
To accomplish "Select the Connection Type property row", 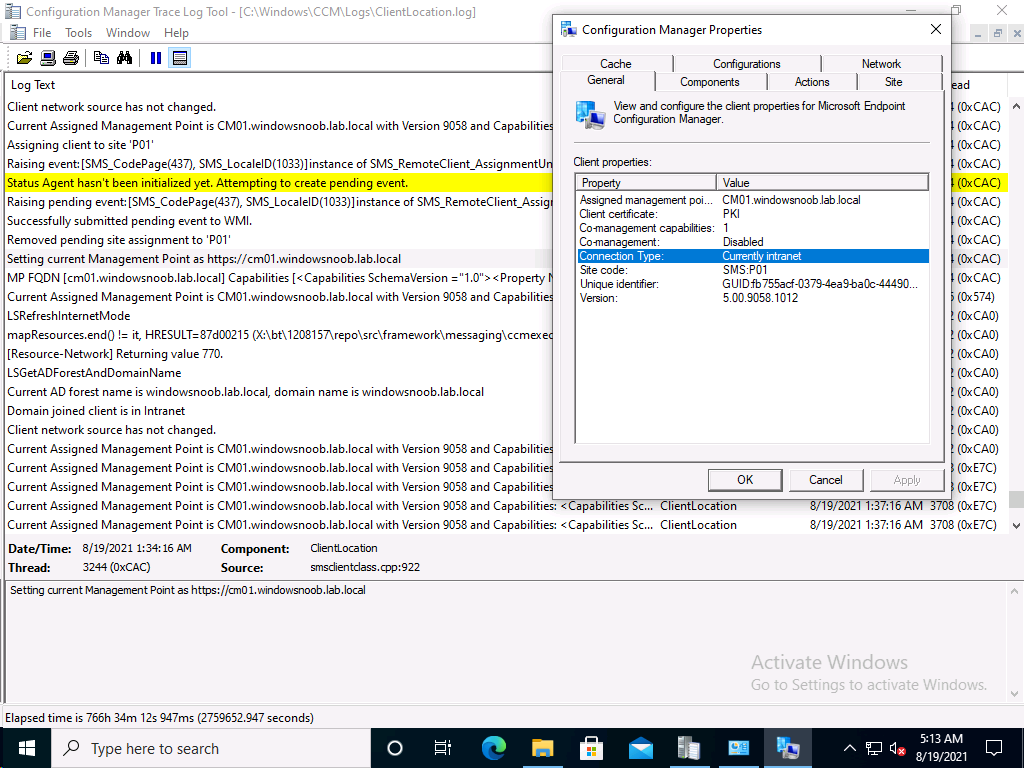I will 752,256.
